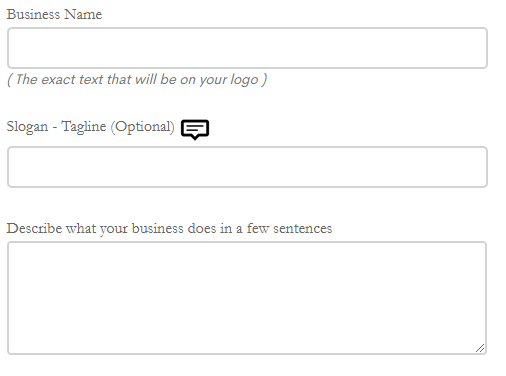The height and width of the screenshot is (376, 506).
Task: Click the "Slogan - Tagline (Optional)" label
Action: point(91,127)
